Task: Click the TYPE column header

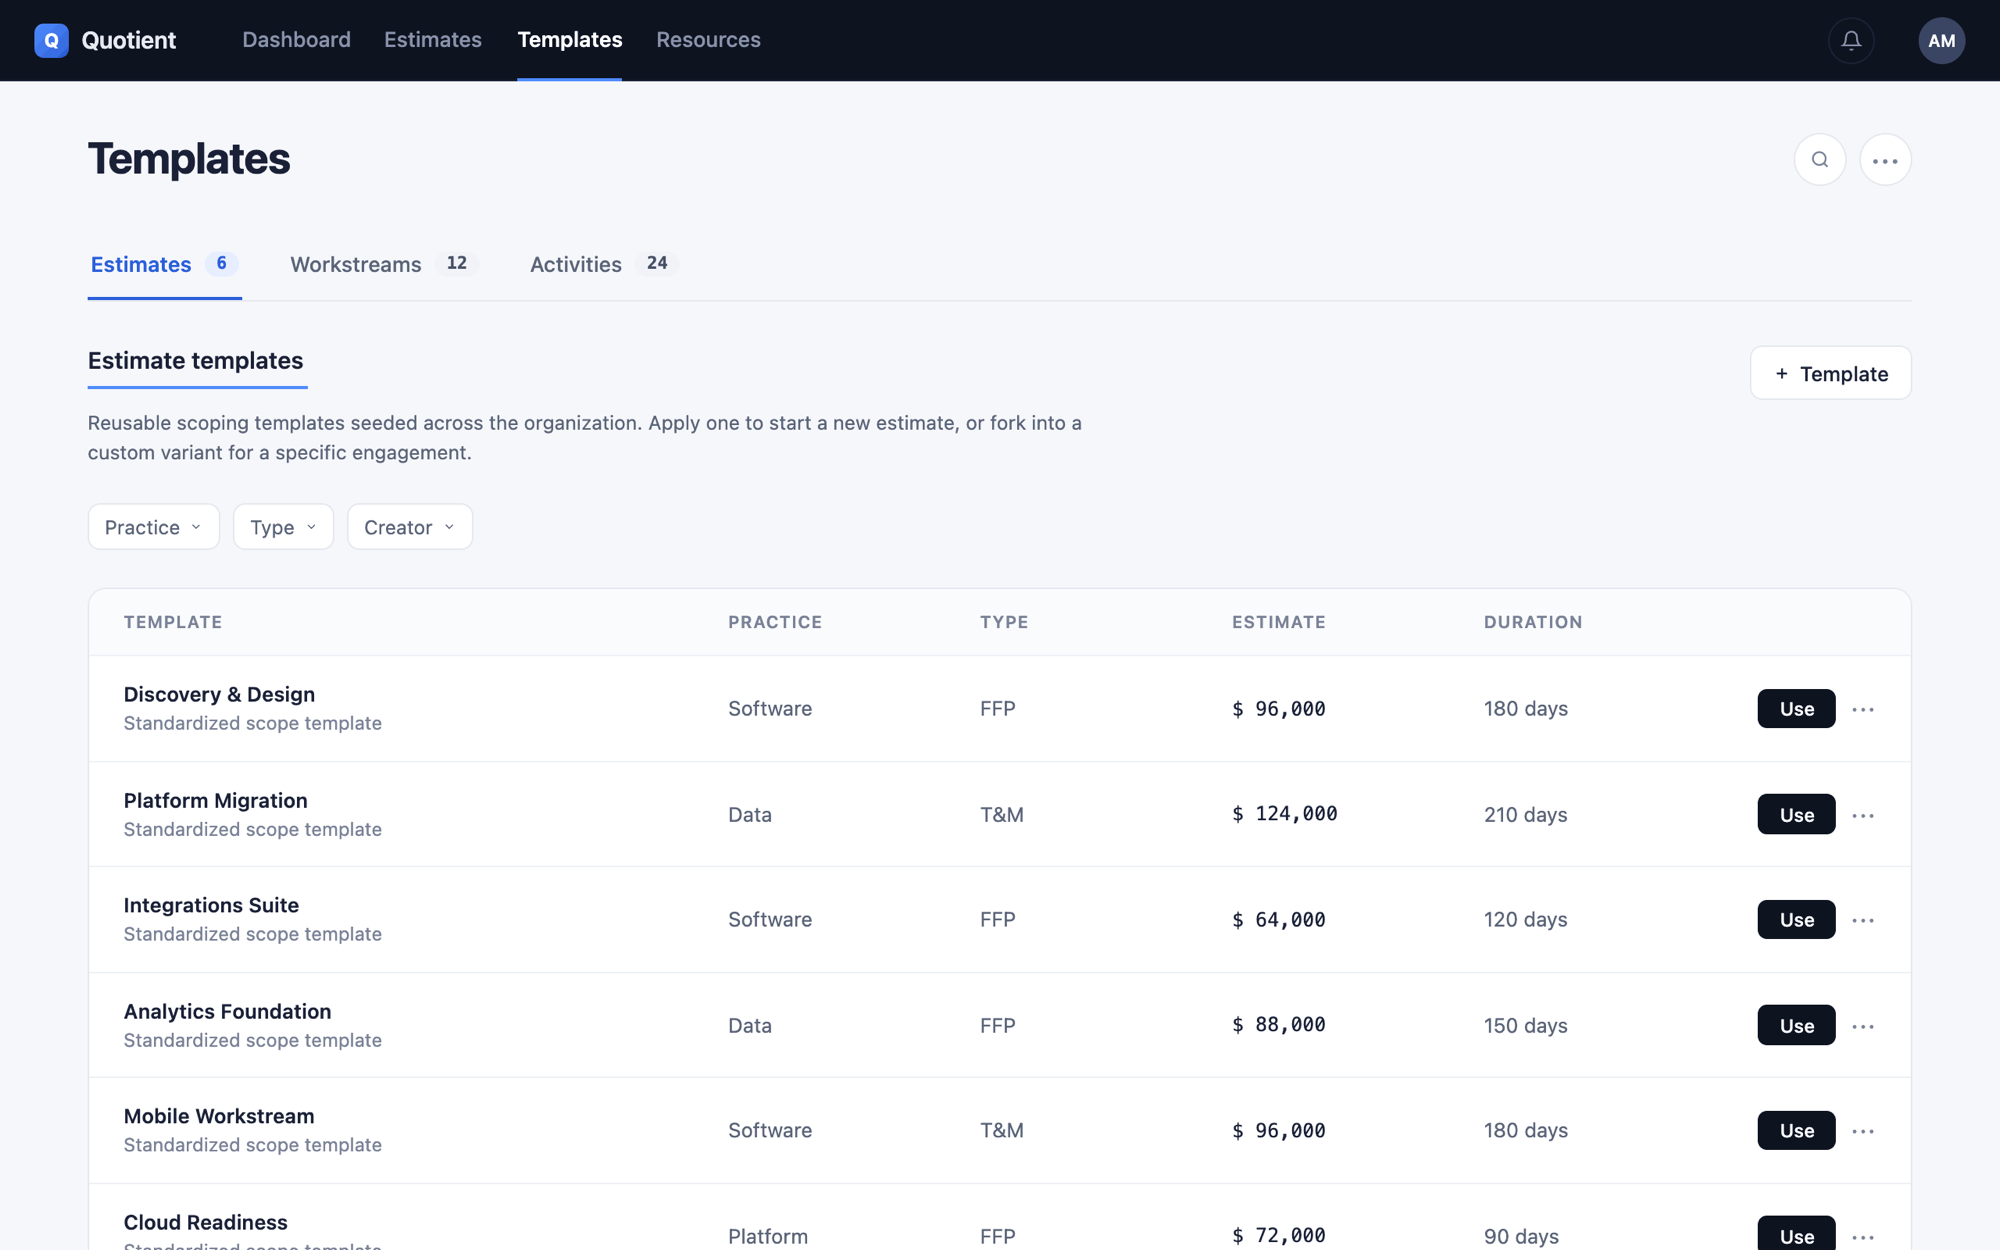Action: (x=1004, y=622)
